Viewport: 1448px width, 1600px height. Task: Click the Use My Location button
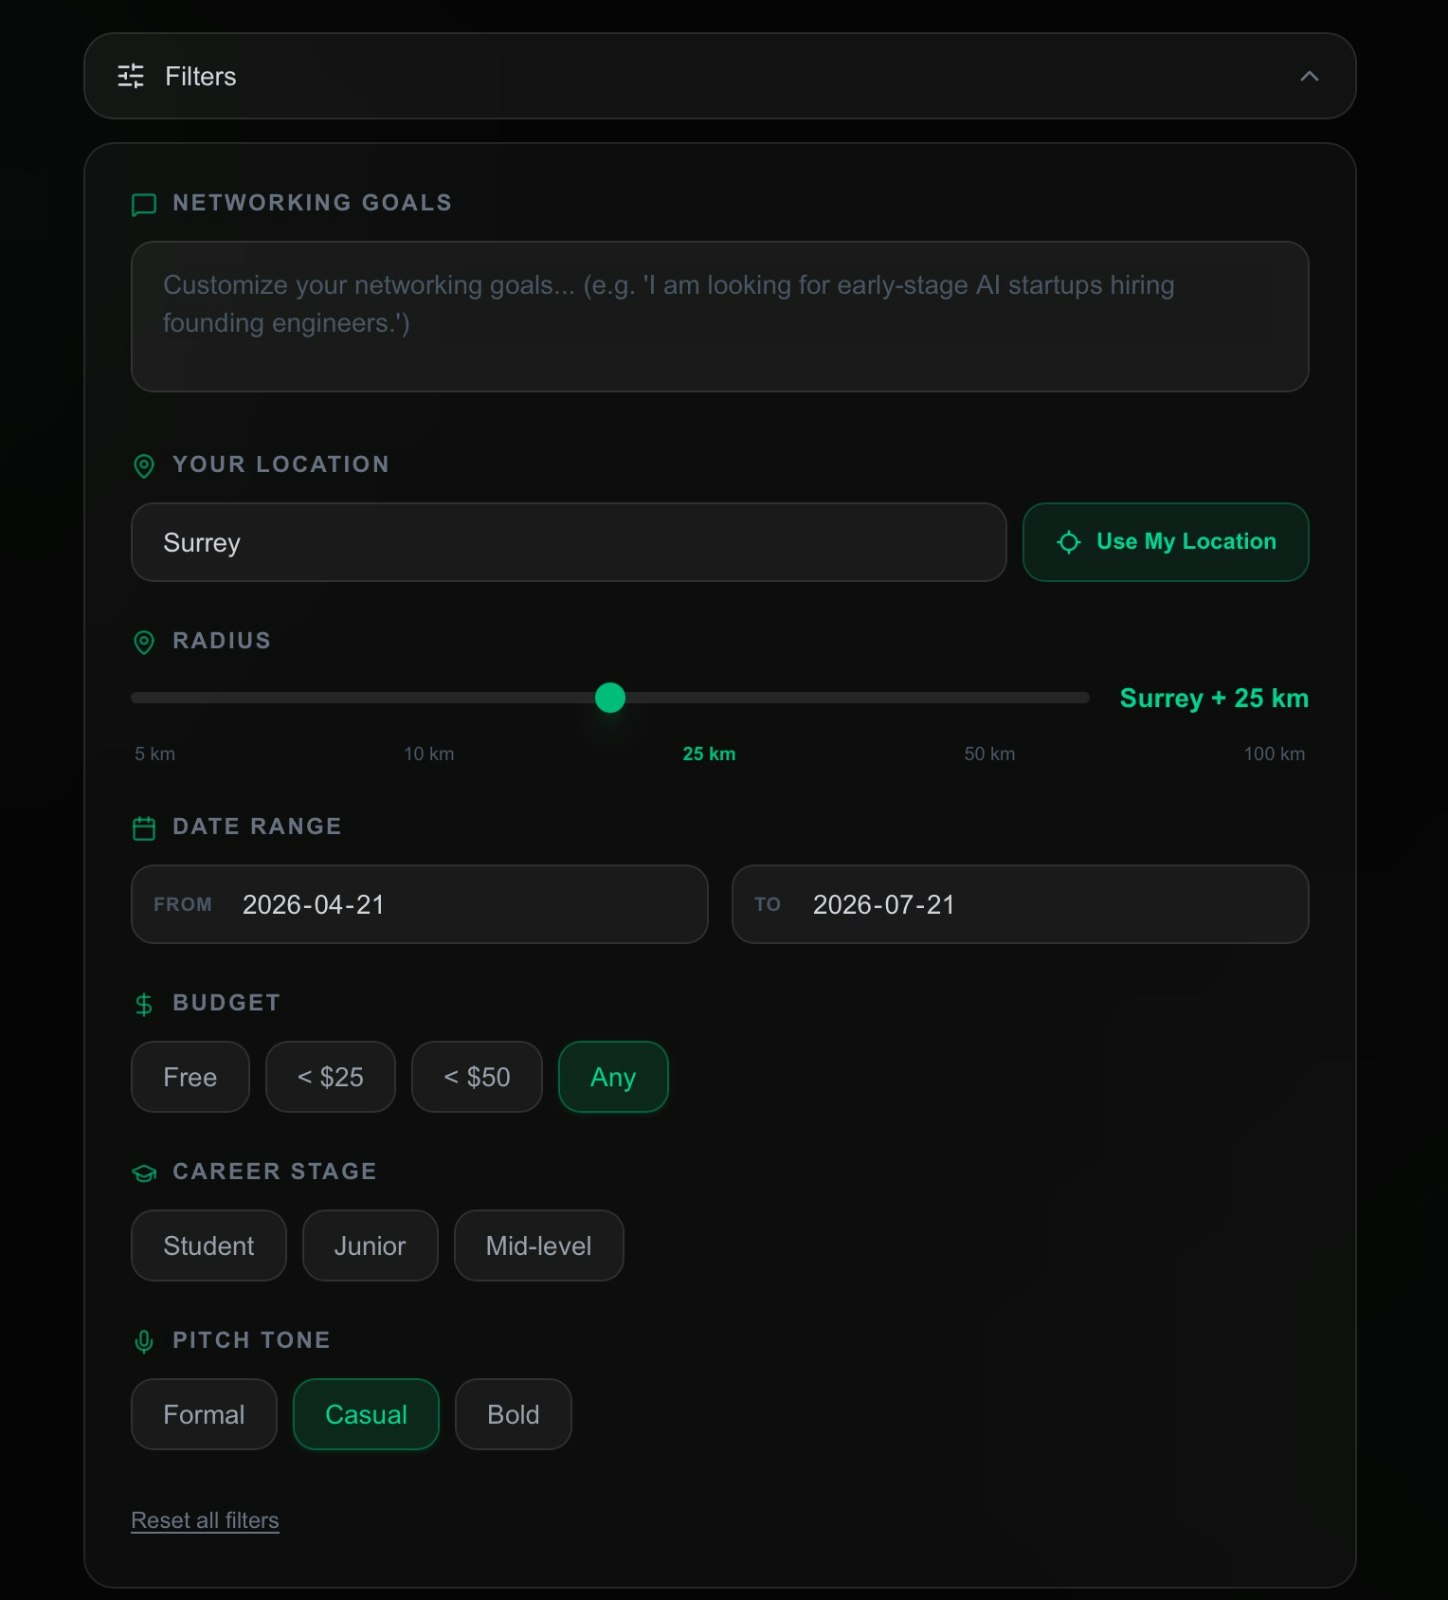click(1165, 542)
